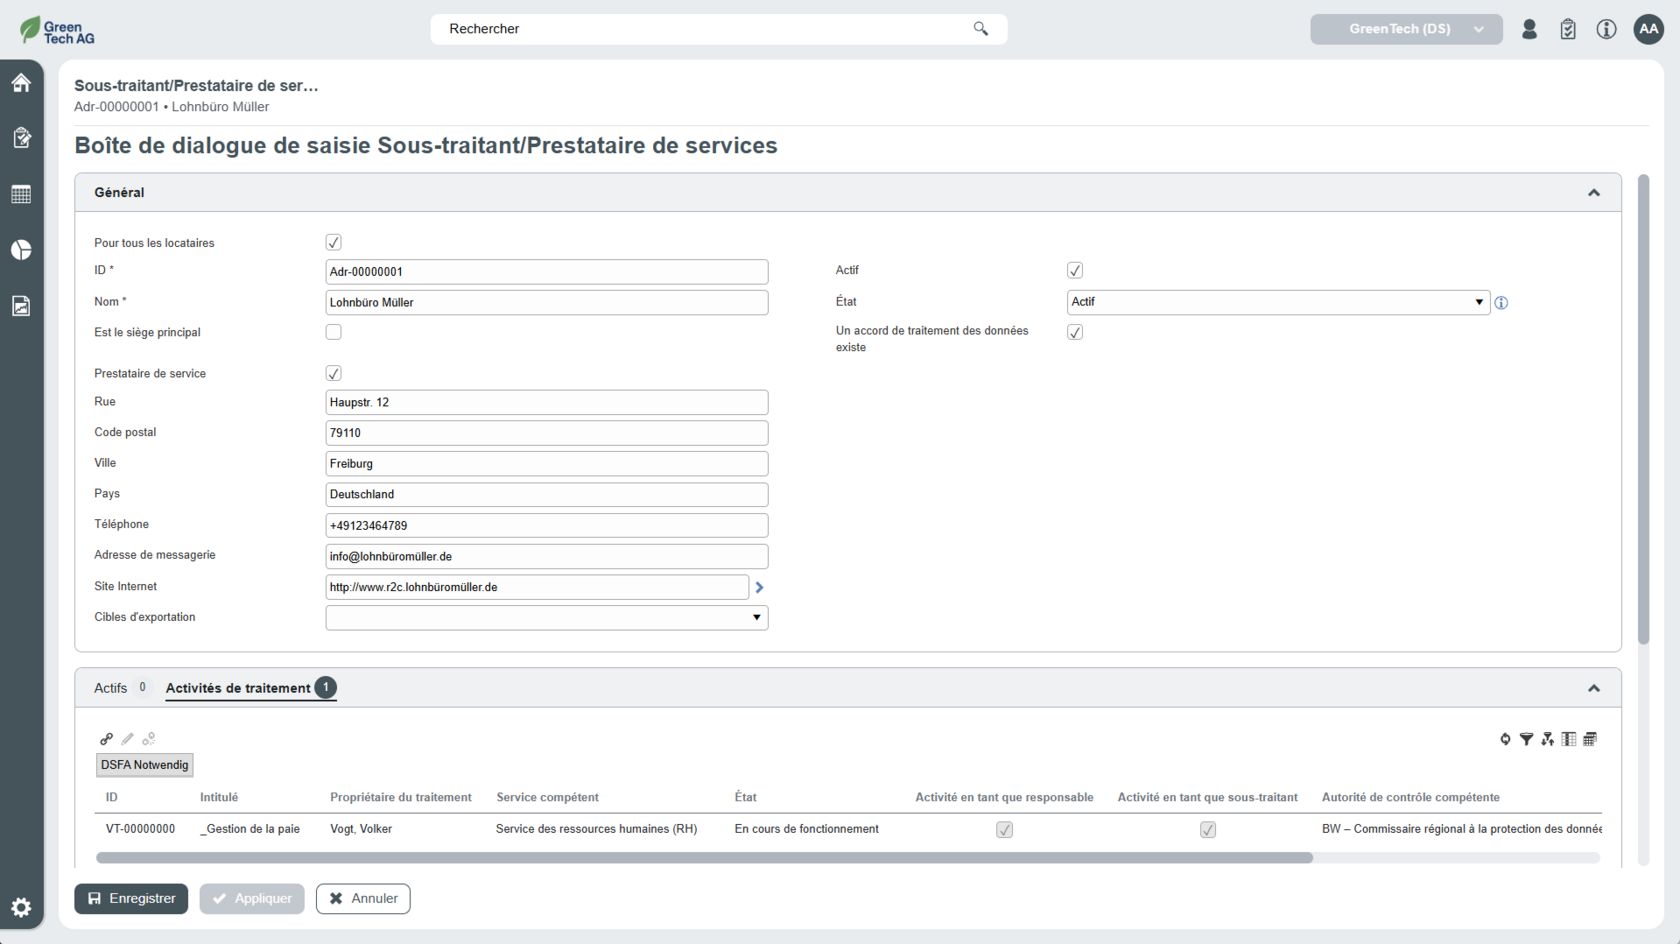Click the Annuler button

(x=363, y=899)
